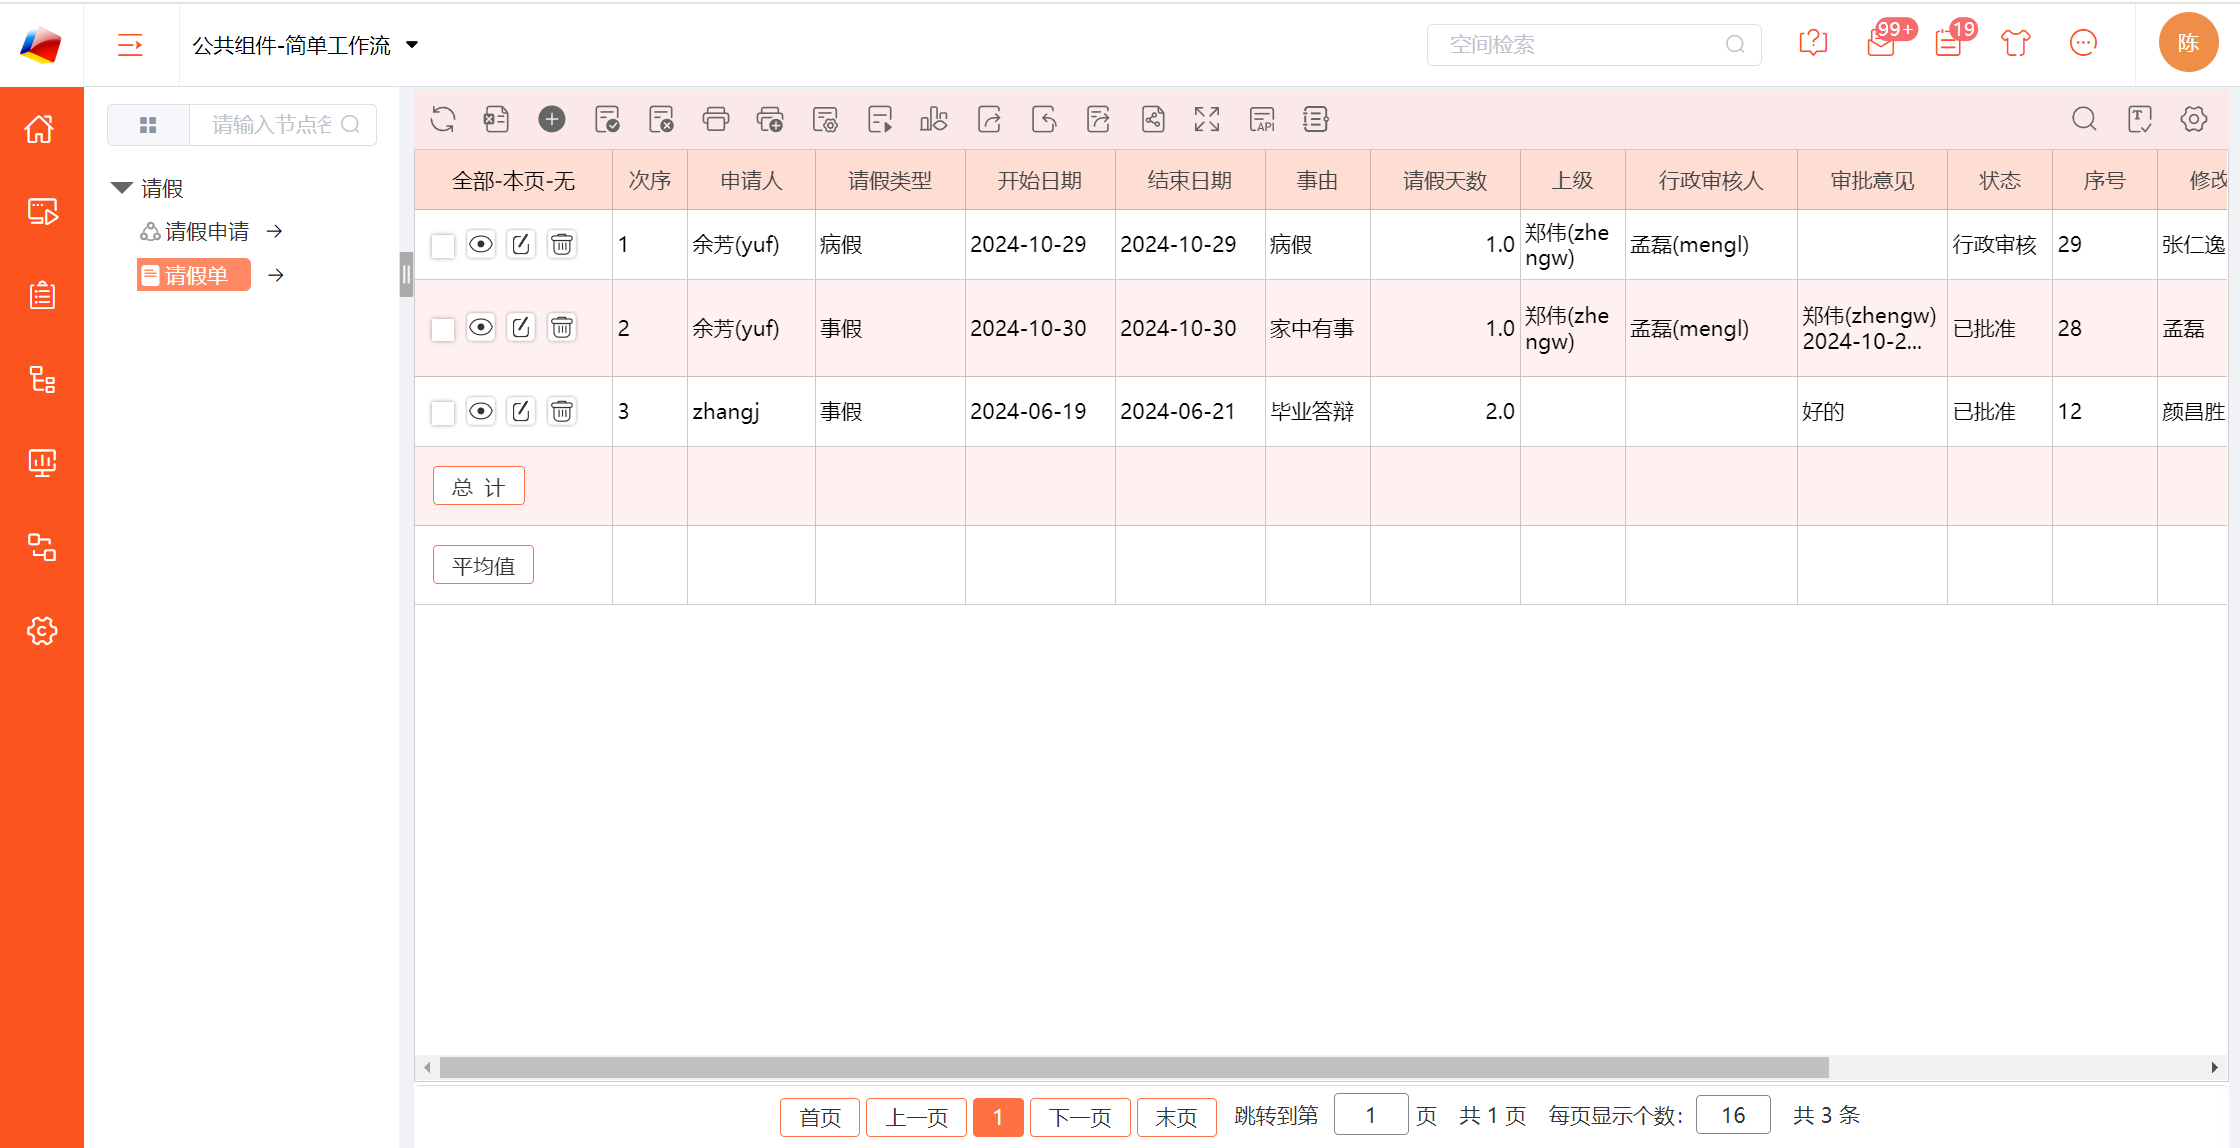Image resolution: width=2240 pixels, height=1148 pixels.
Task: Select checkbox for row 2 家中有事
Action: pyautogui.click(x=443, y=330)
